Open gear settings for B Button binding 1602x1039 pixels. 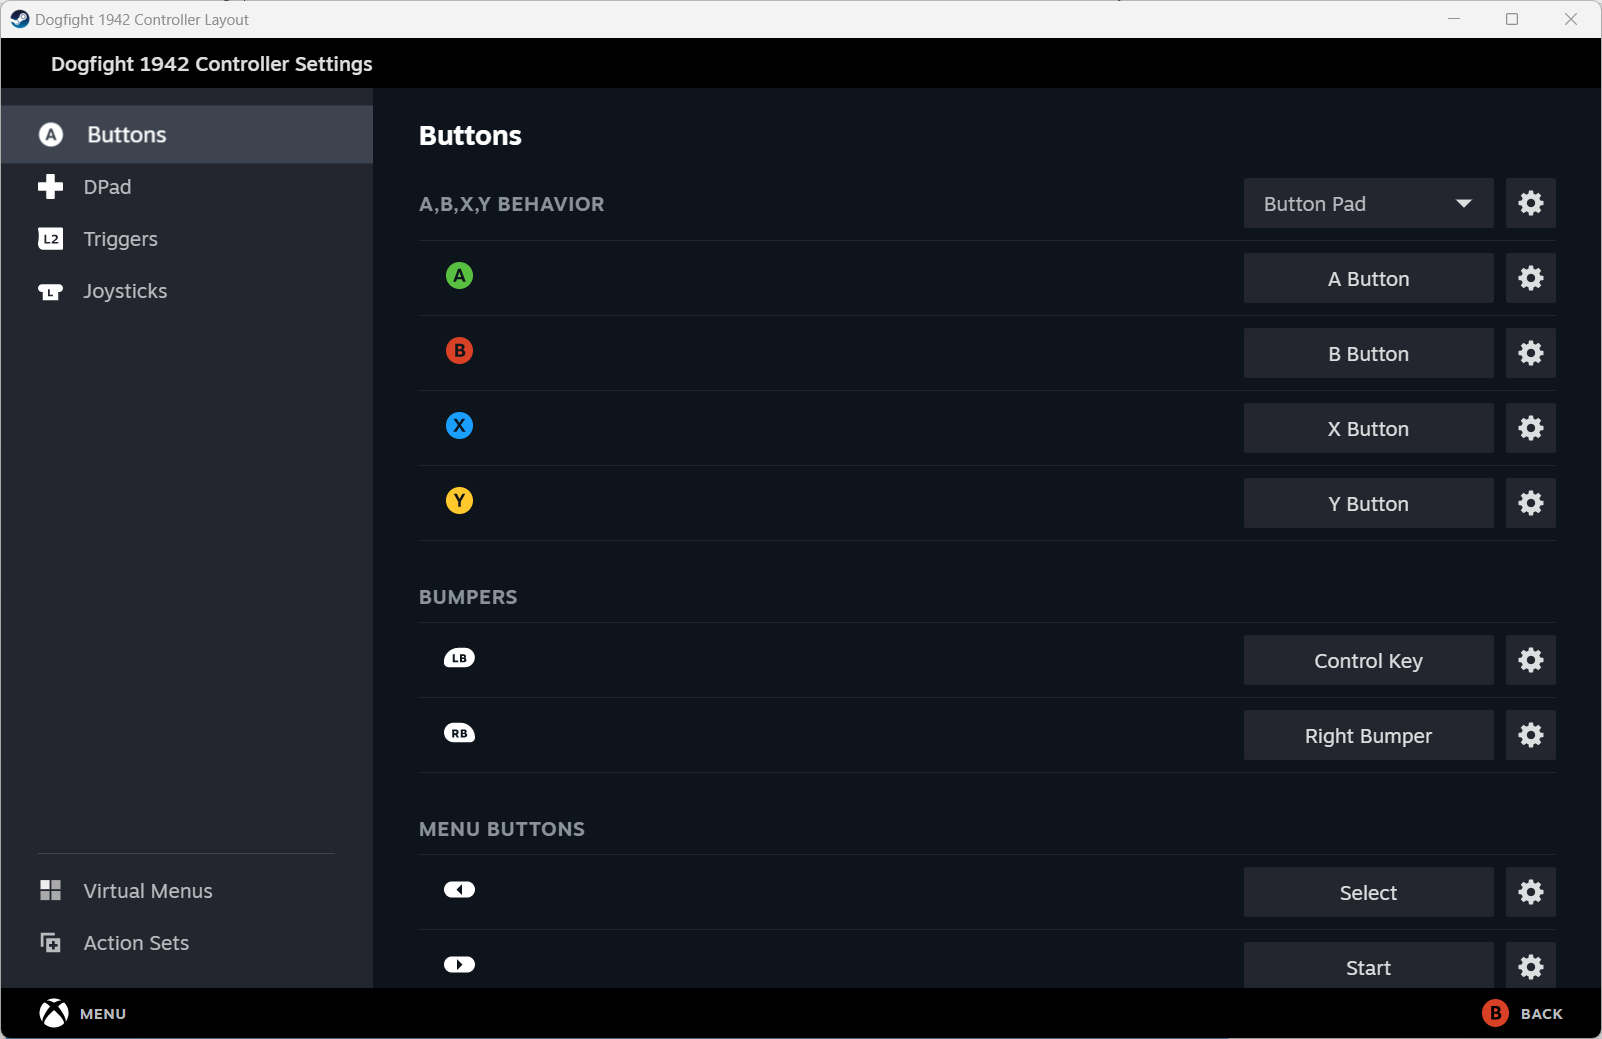[1530, 353]
